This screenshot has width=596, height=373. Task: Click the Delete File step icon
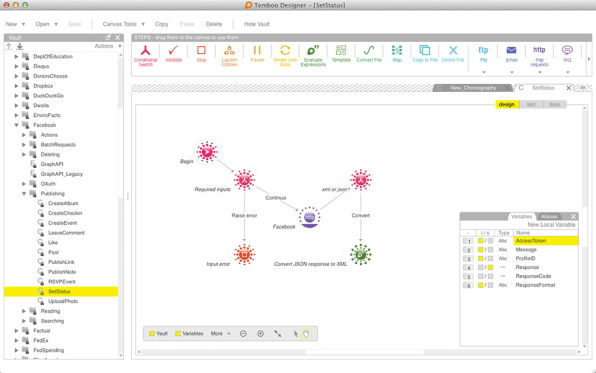click(x=453, y=50)
